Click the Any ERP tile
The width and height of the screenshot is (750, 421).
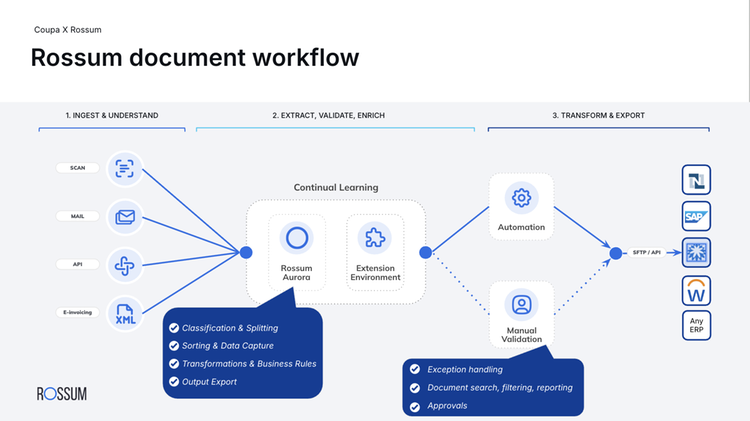pyautogui.click(x=696, y=326)
